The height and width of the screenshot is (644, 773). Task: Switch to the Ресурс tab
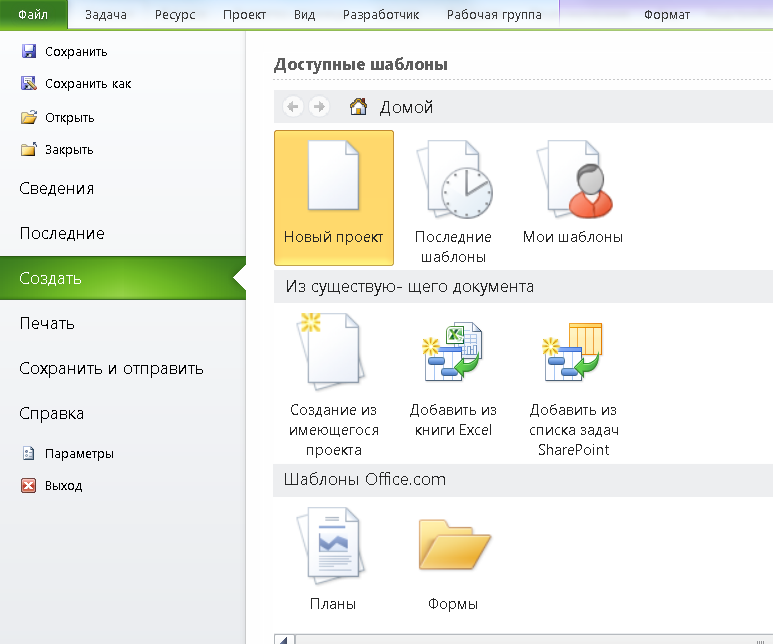pos(175,15)
